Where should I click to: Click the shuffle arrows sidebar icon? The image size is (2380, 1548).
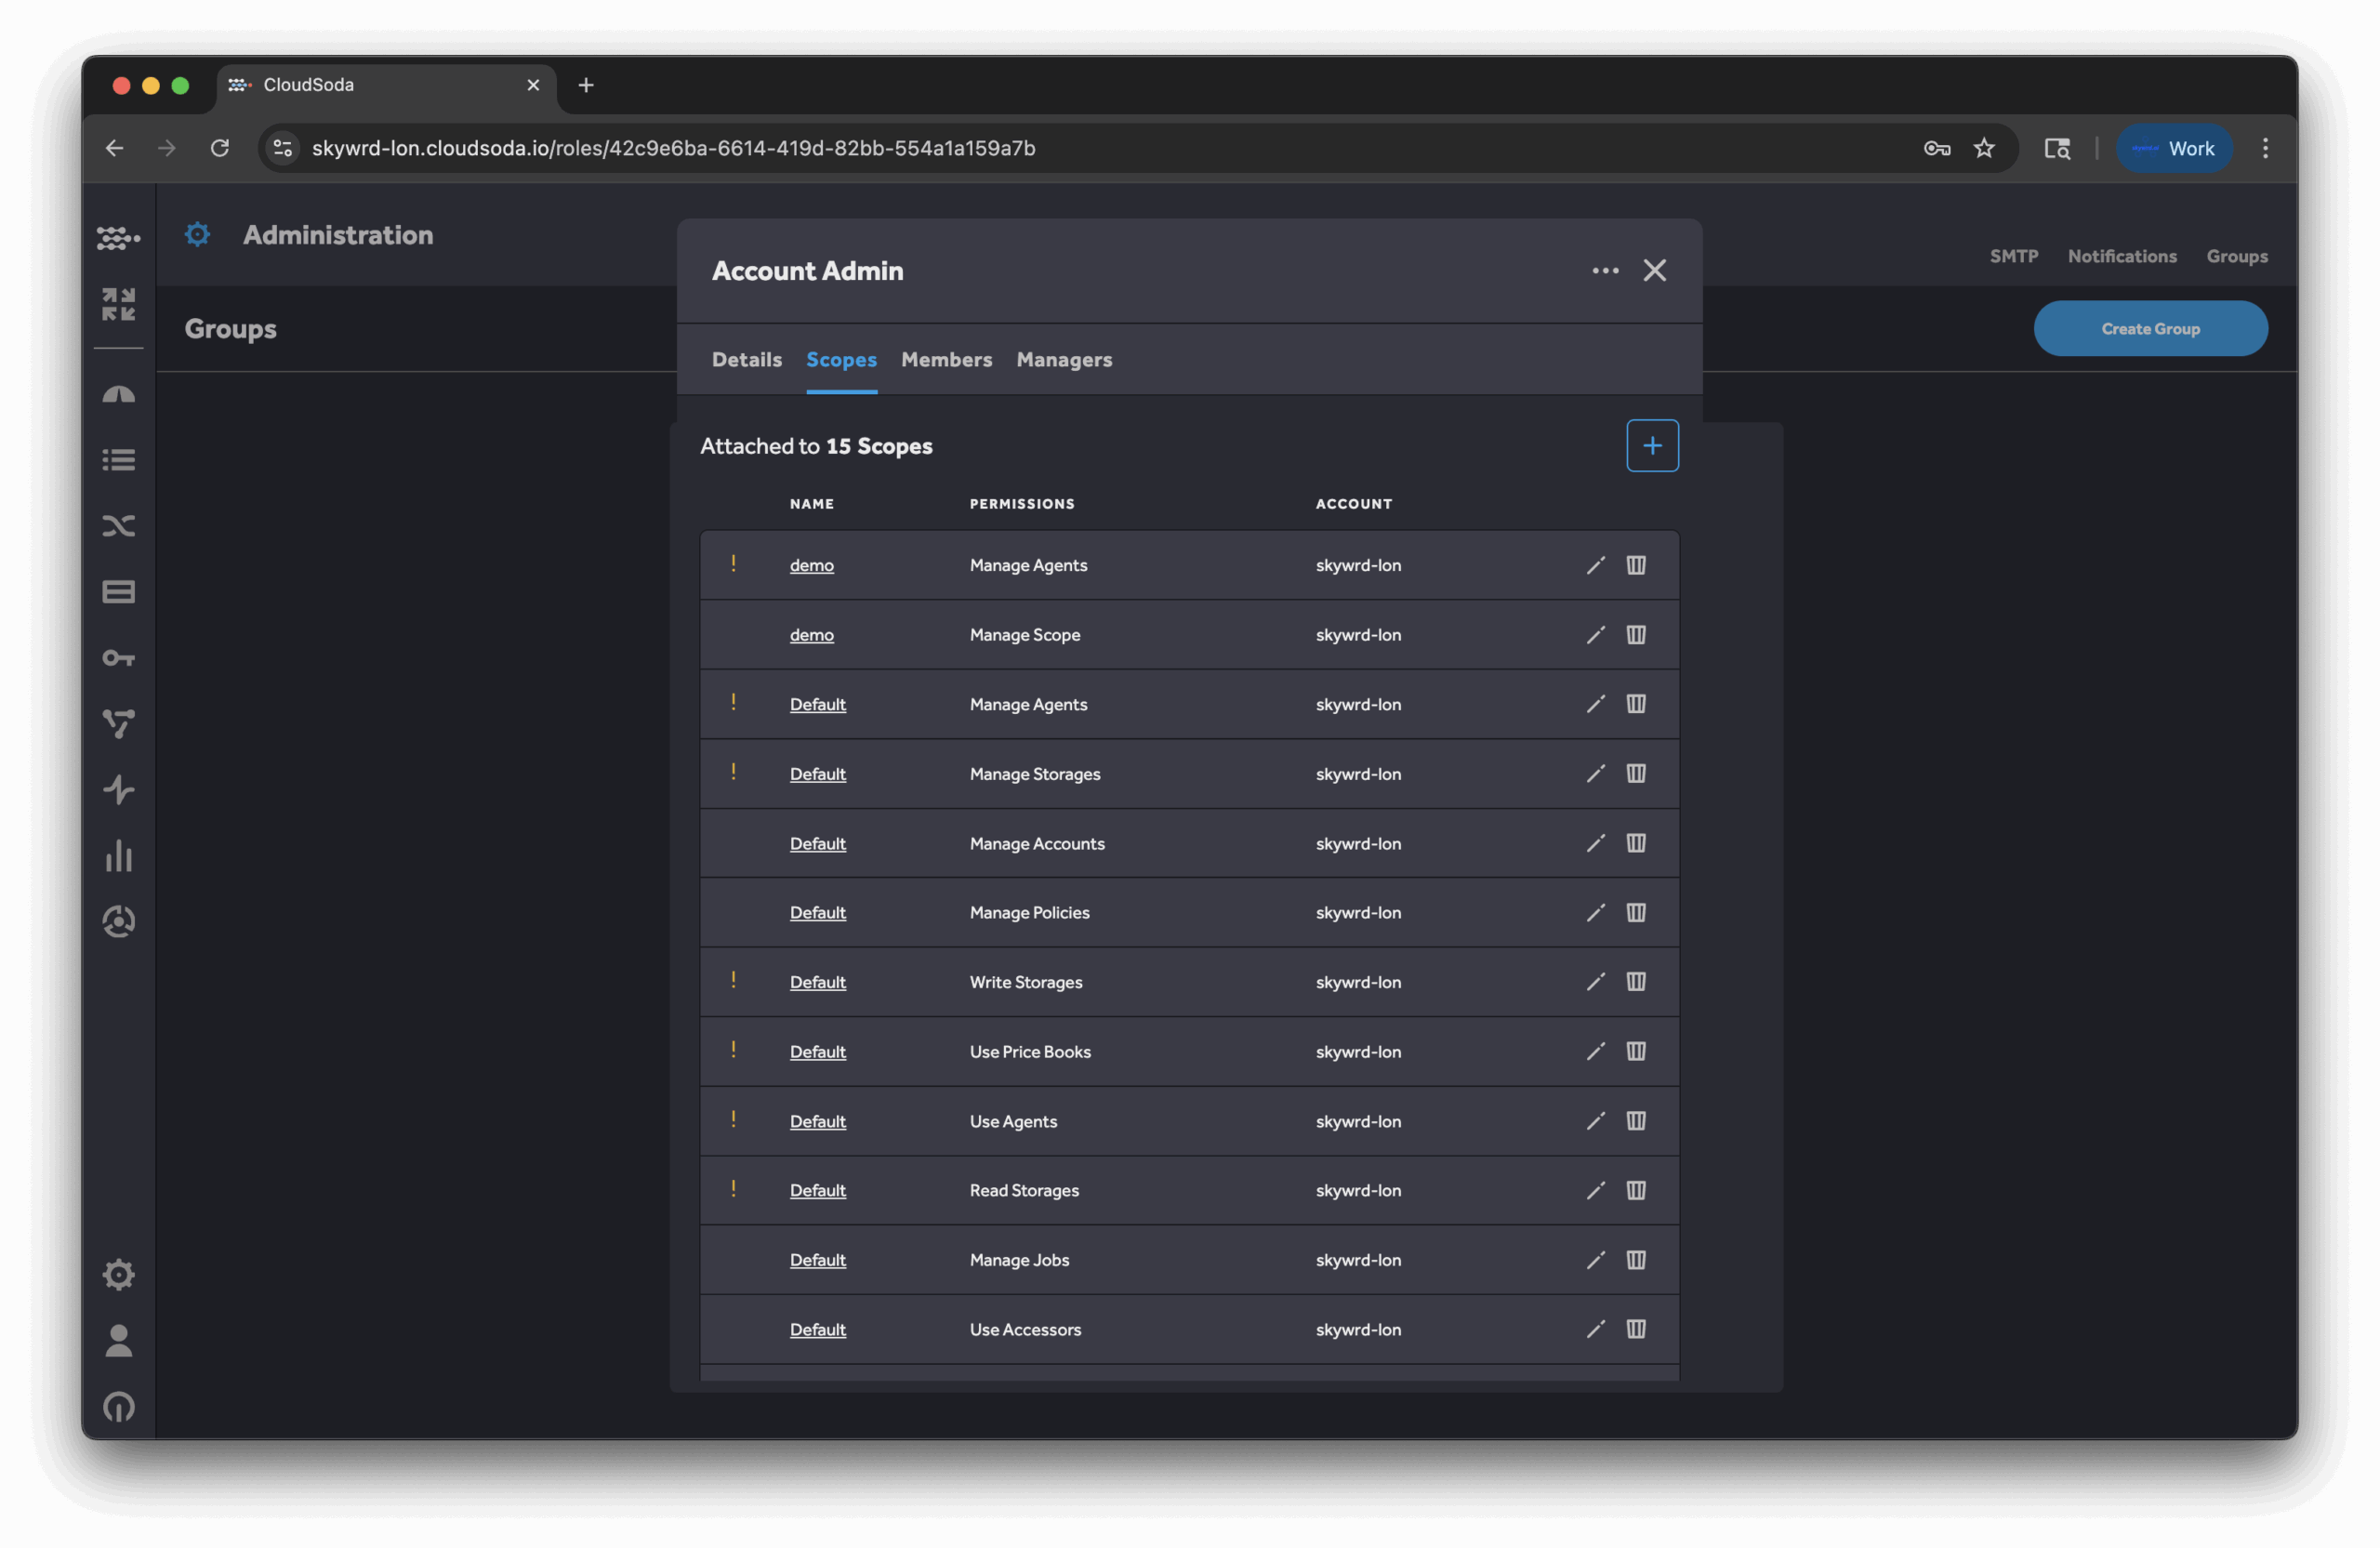(x=118, y=526)
